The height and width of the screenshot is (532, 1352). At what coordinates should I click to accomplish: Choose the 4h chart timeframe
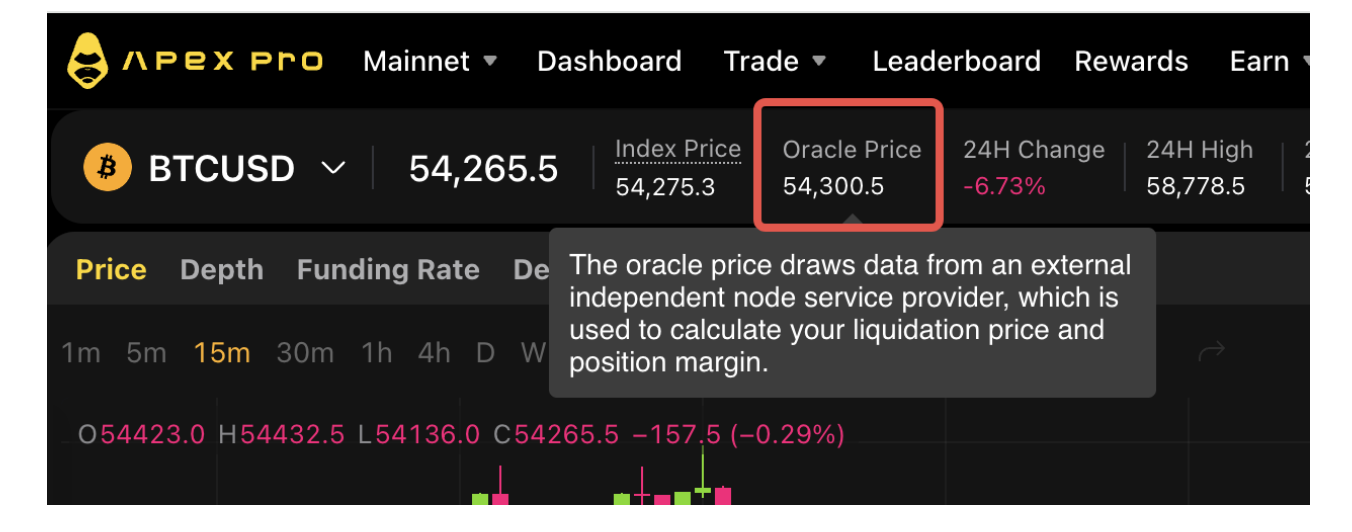coord(434,353)
